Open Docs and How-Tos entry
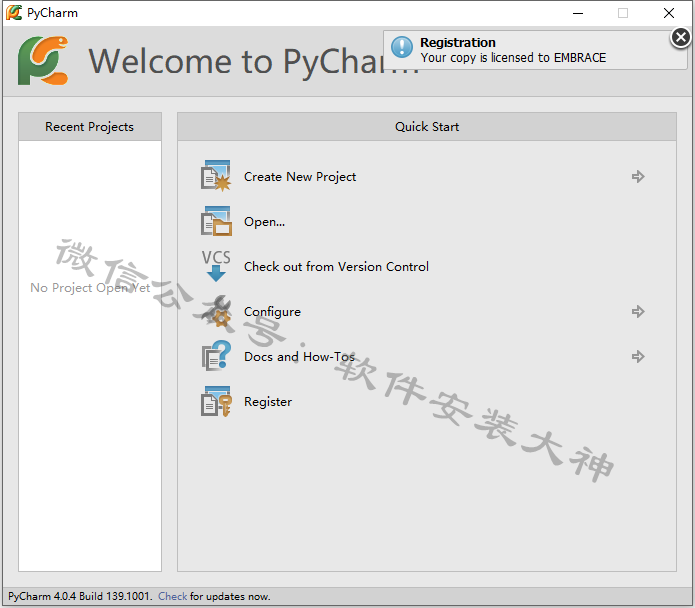Screen dimensions: 695x608 [299, 356]
